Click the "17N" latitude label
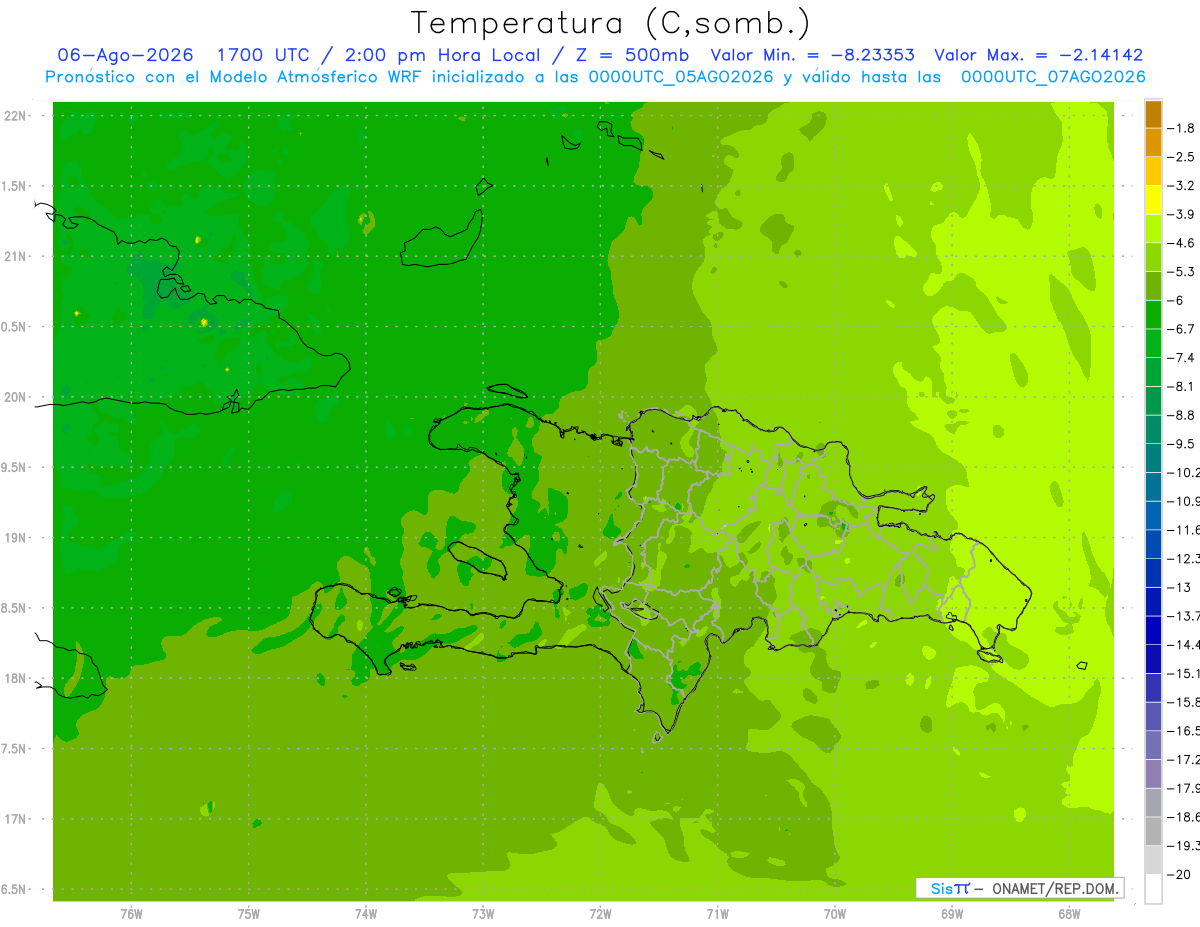 (16, 819)
